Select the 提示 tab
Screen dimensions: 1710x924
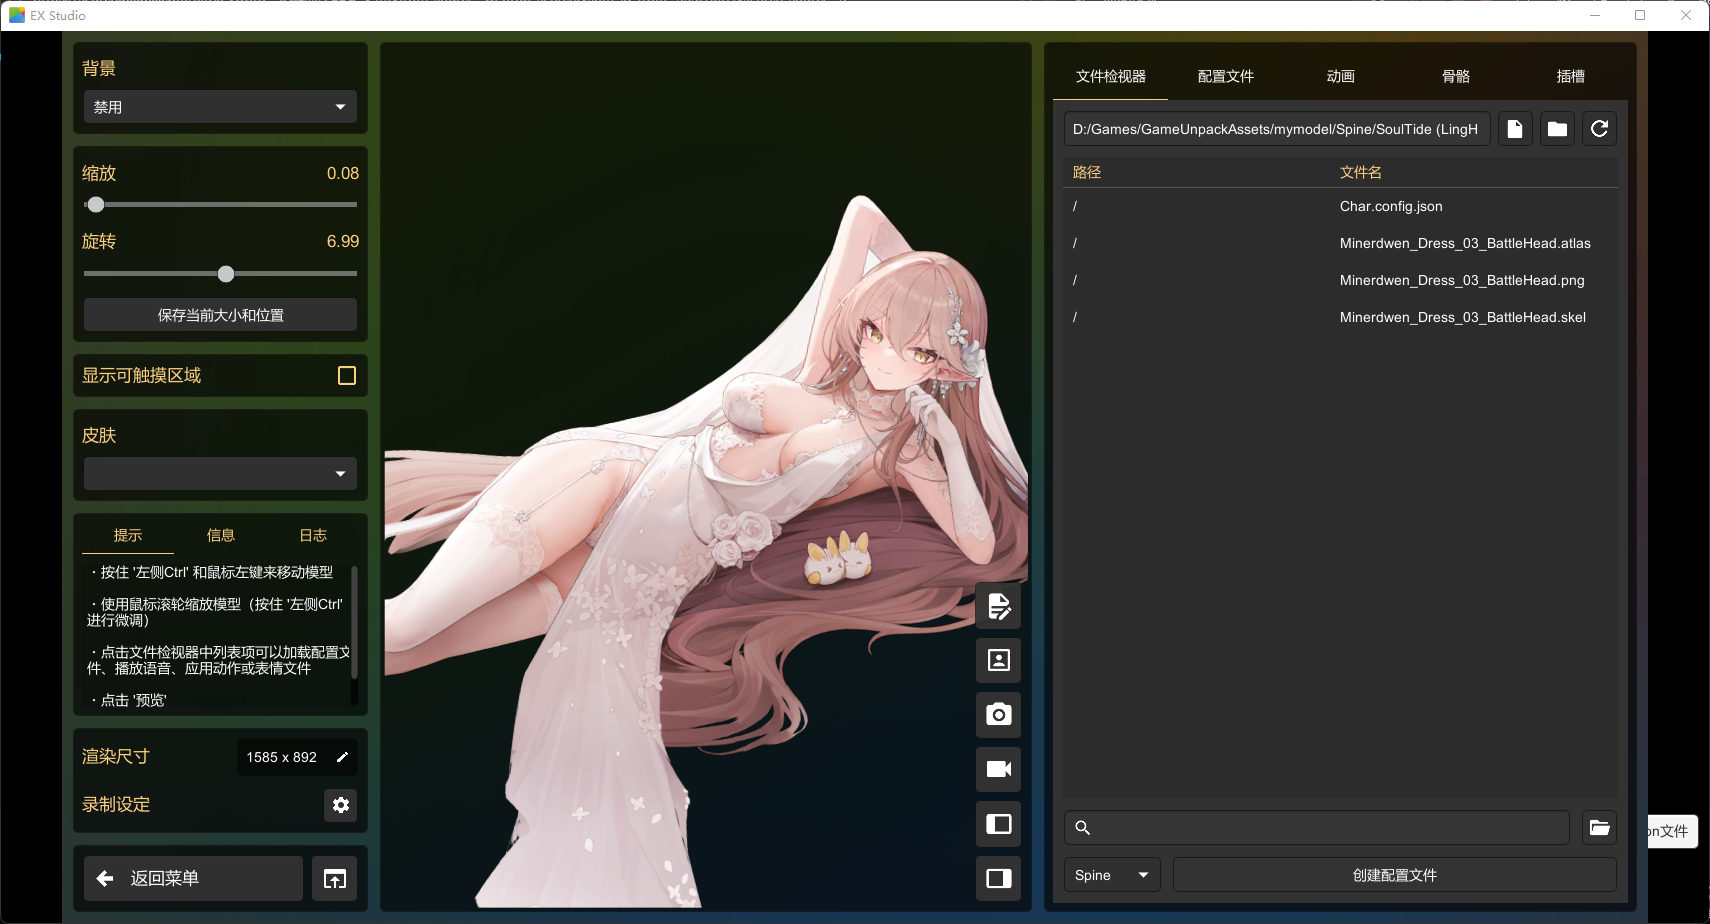point(128,536)
